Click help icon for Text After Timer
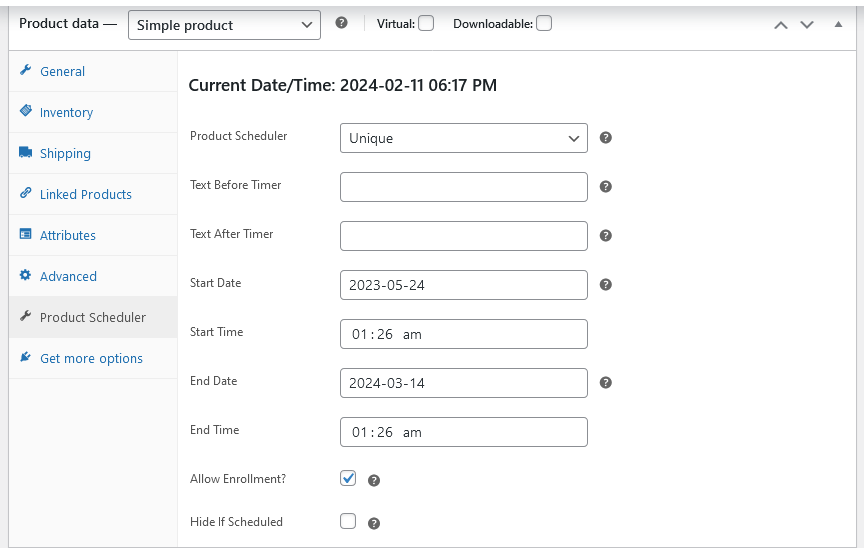 coord(606,236)
